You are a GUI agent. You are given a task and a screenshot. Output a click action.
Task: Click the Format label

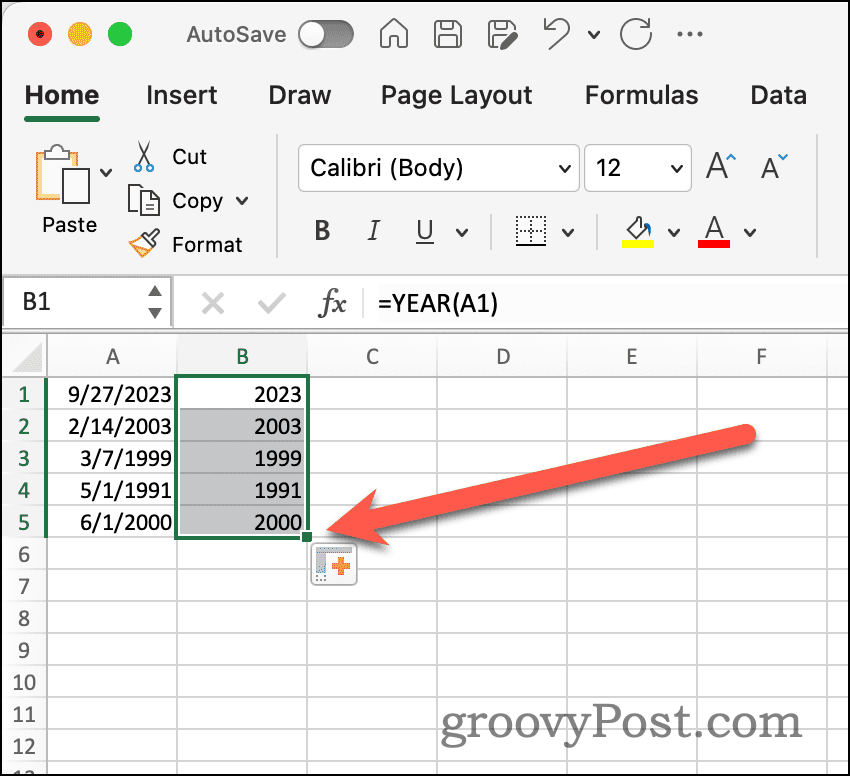[207, 245]
